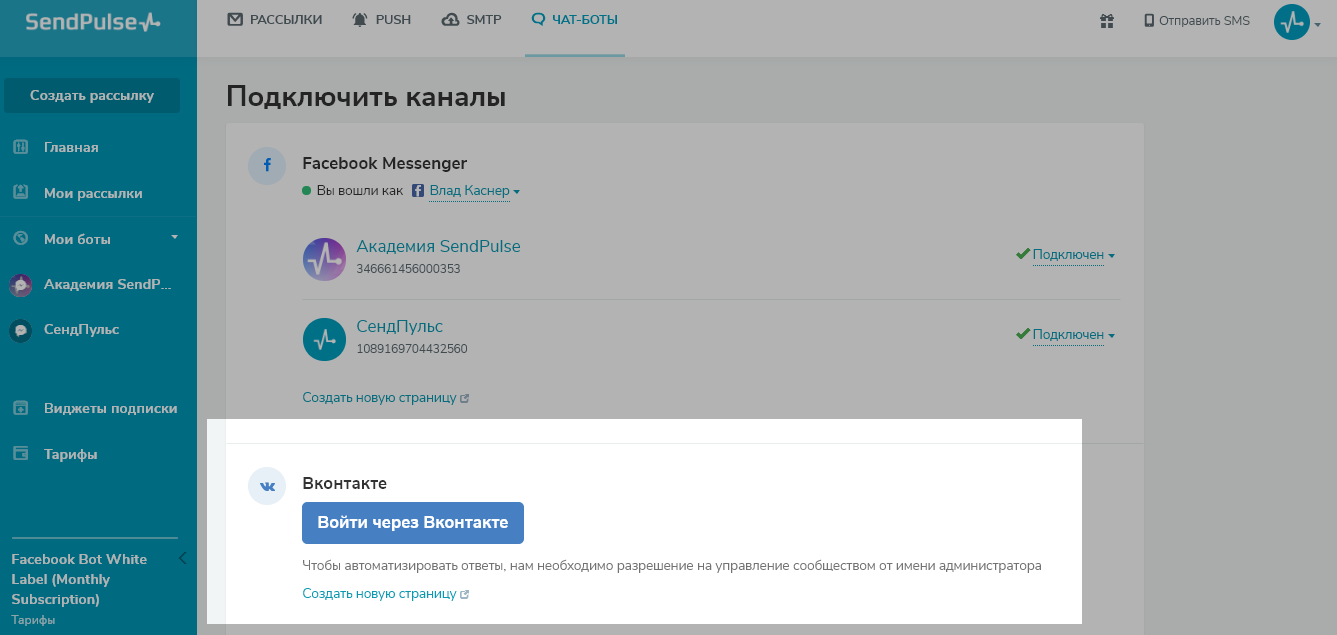Click the page ID 1089169704432560
The width and height of the screenshot is (1337, 635).
tap(411, 349)
